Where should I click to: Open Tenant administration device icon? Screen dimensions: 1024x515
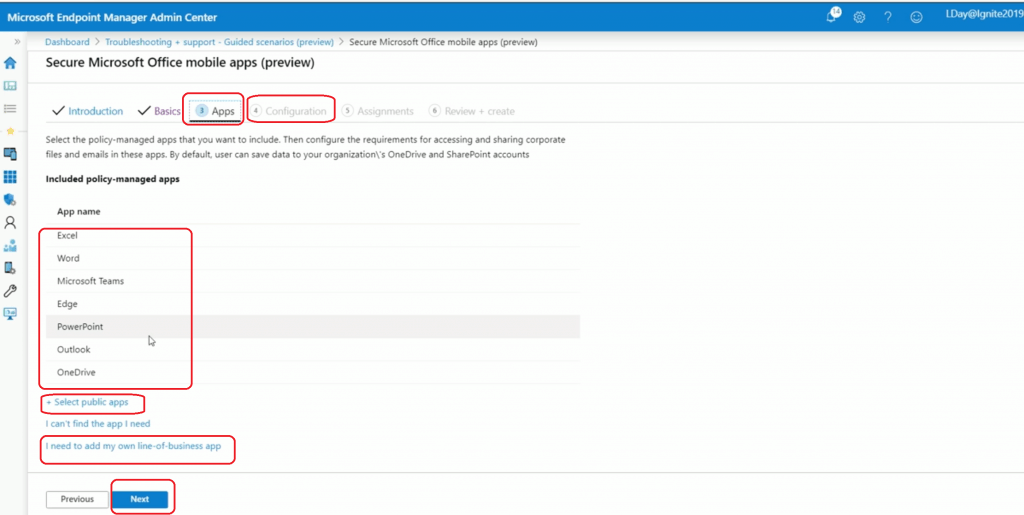(10, 268)
